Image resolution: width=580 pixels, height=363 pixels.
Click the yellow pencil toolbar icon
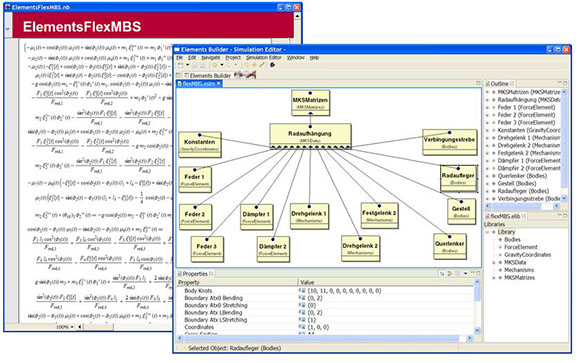click(262, 65)
